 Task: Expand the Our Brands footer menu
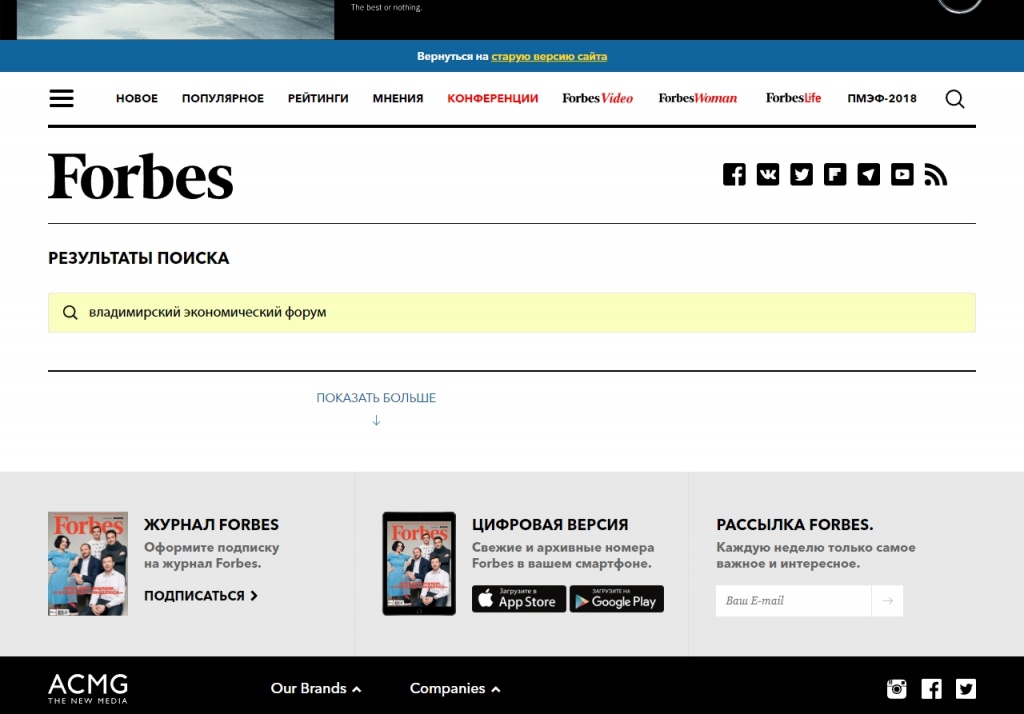coord(315,689)
